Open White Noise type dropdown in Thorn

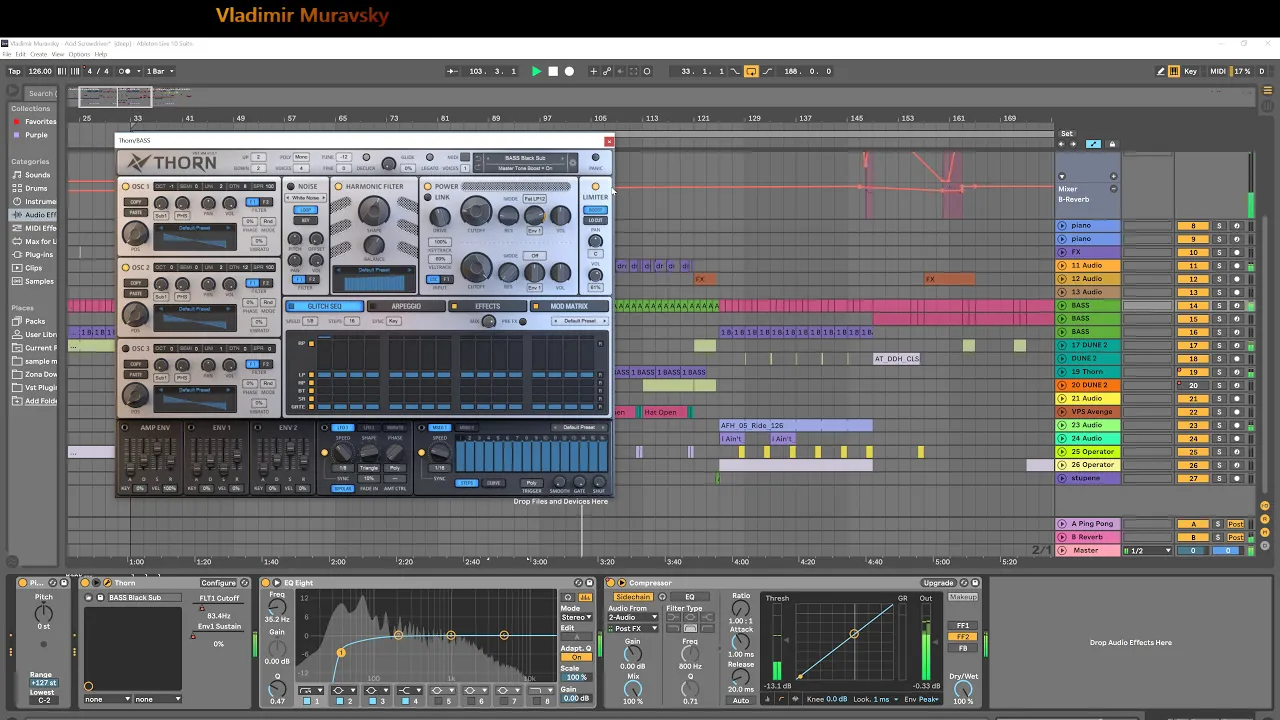(305, 198)
